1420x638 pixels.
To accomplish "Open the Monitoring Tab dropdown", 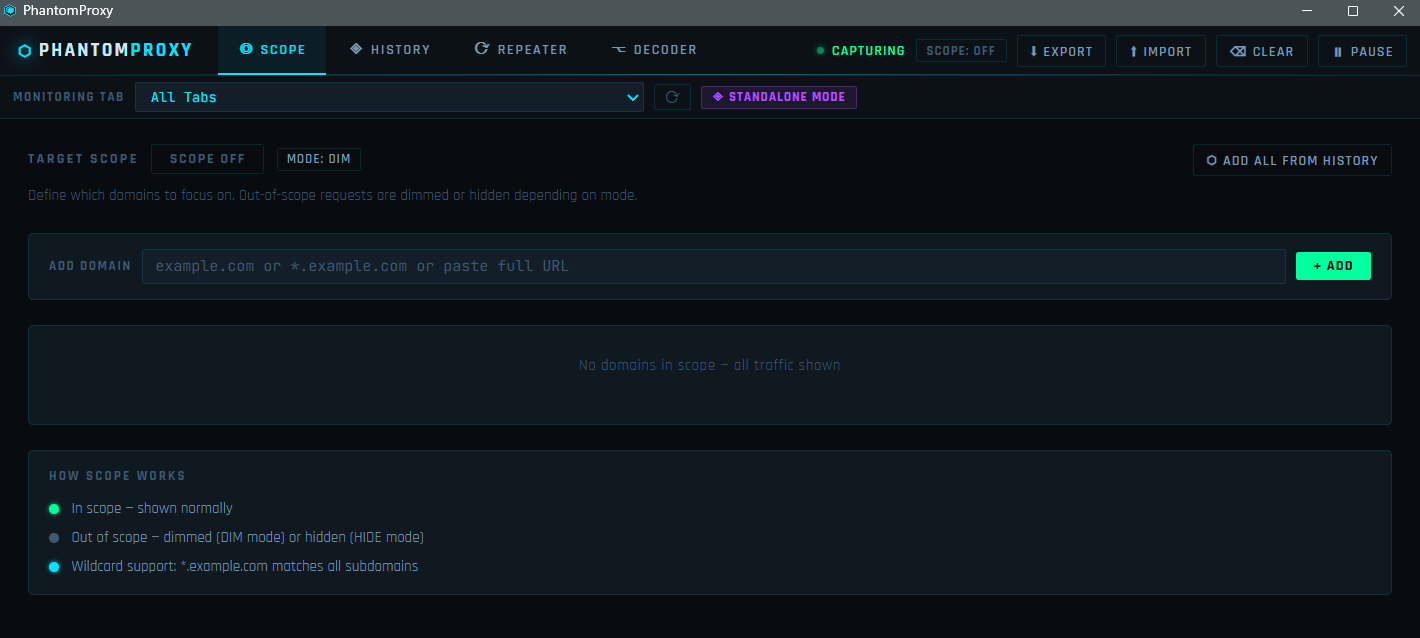I will pos(389,97).
